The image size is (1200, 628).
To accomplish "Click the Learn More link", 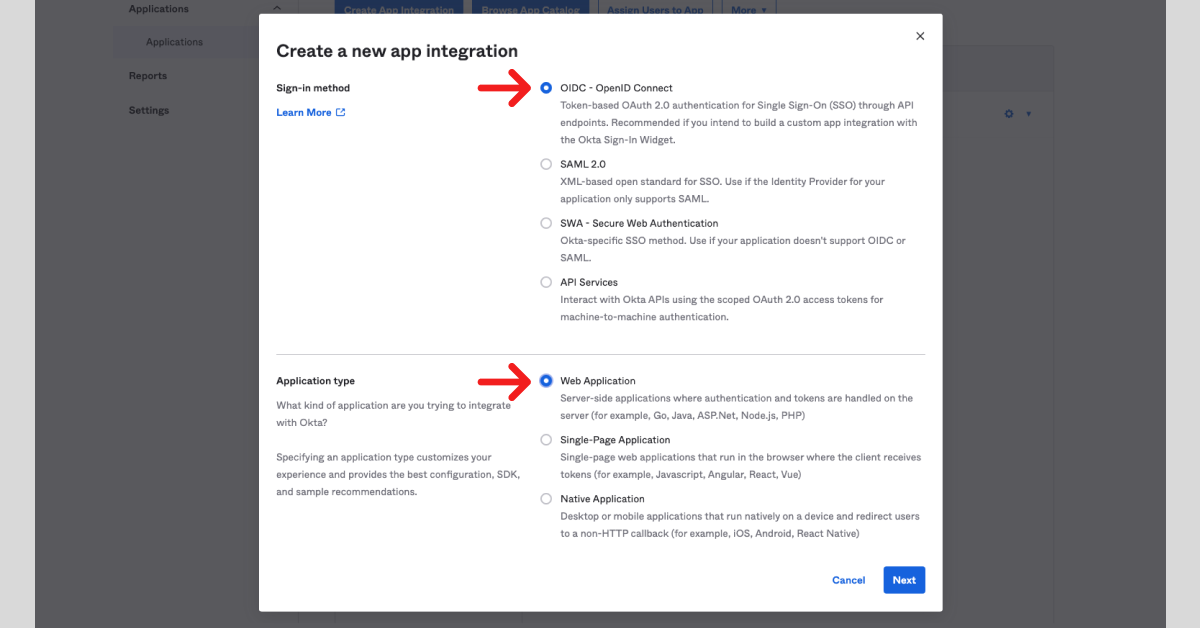I will [x=303, y=112].
